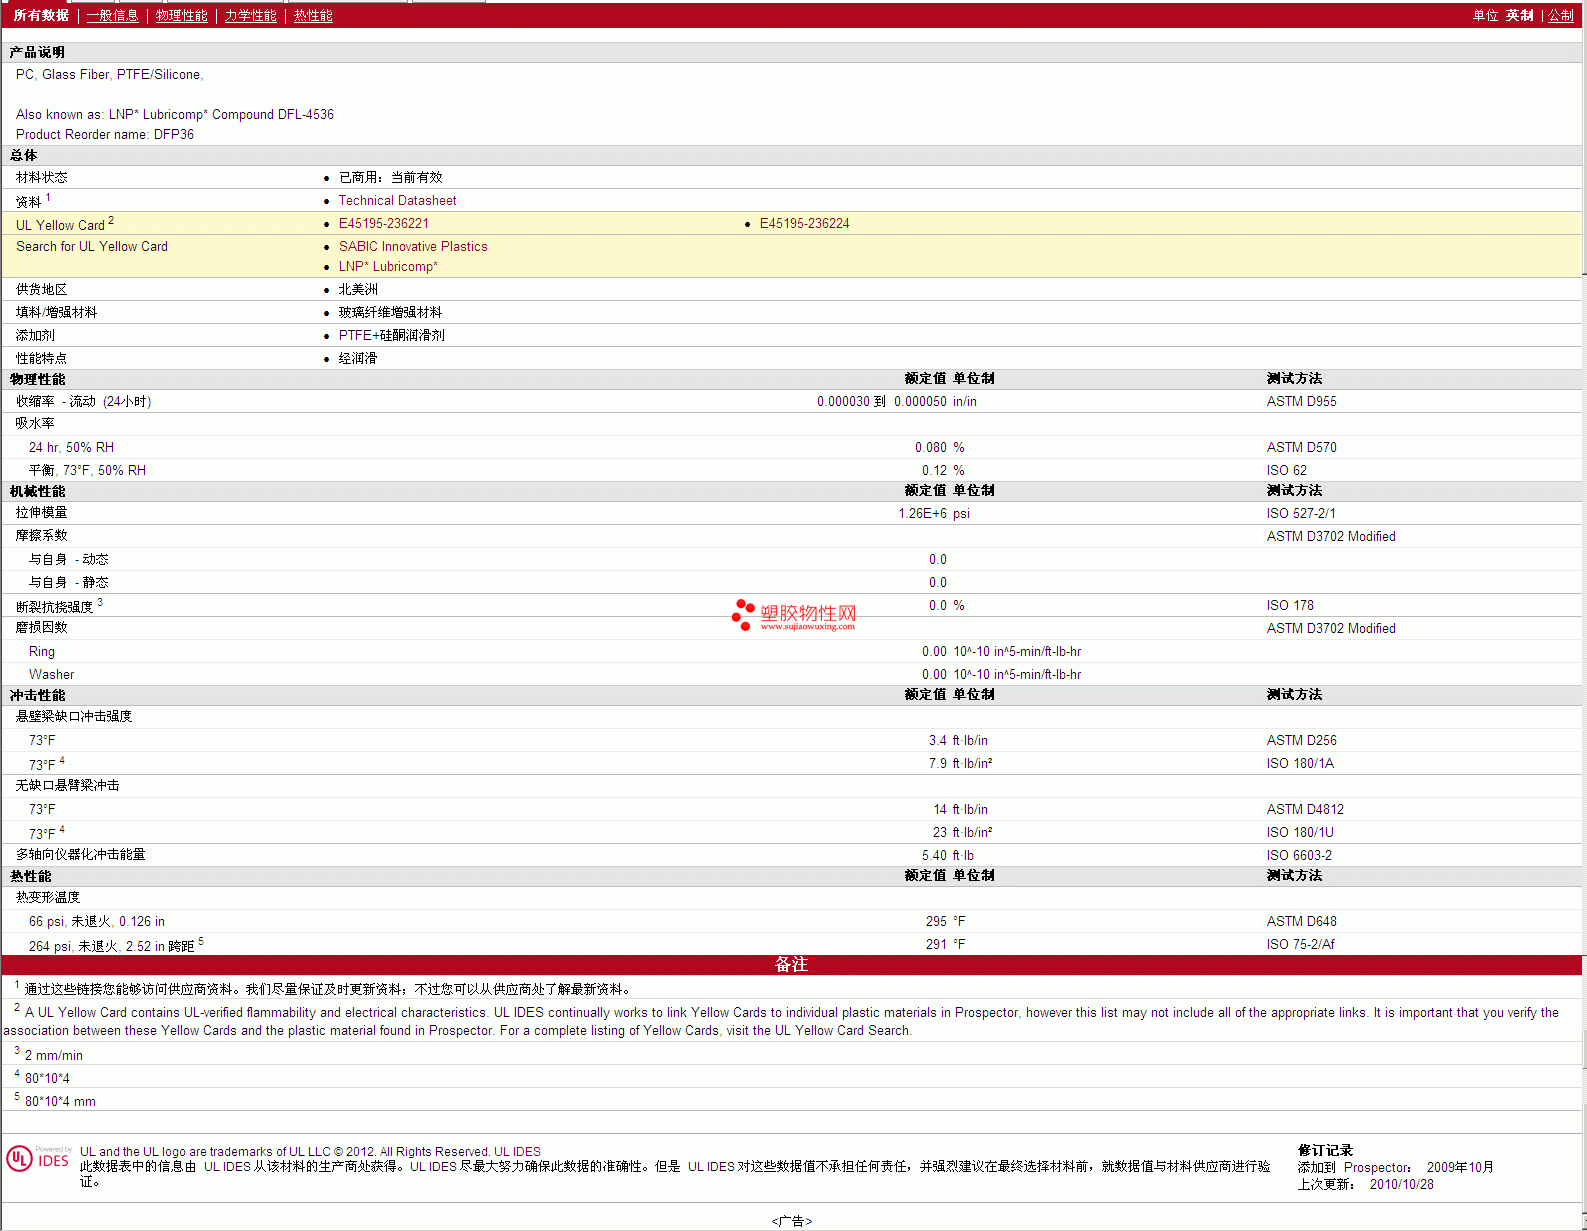Image resolution: width=1587 pixels, height=1231 pixels.
Task: Select the ISO 527-2/1 test method text
Action: coord(1300,514)
